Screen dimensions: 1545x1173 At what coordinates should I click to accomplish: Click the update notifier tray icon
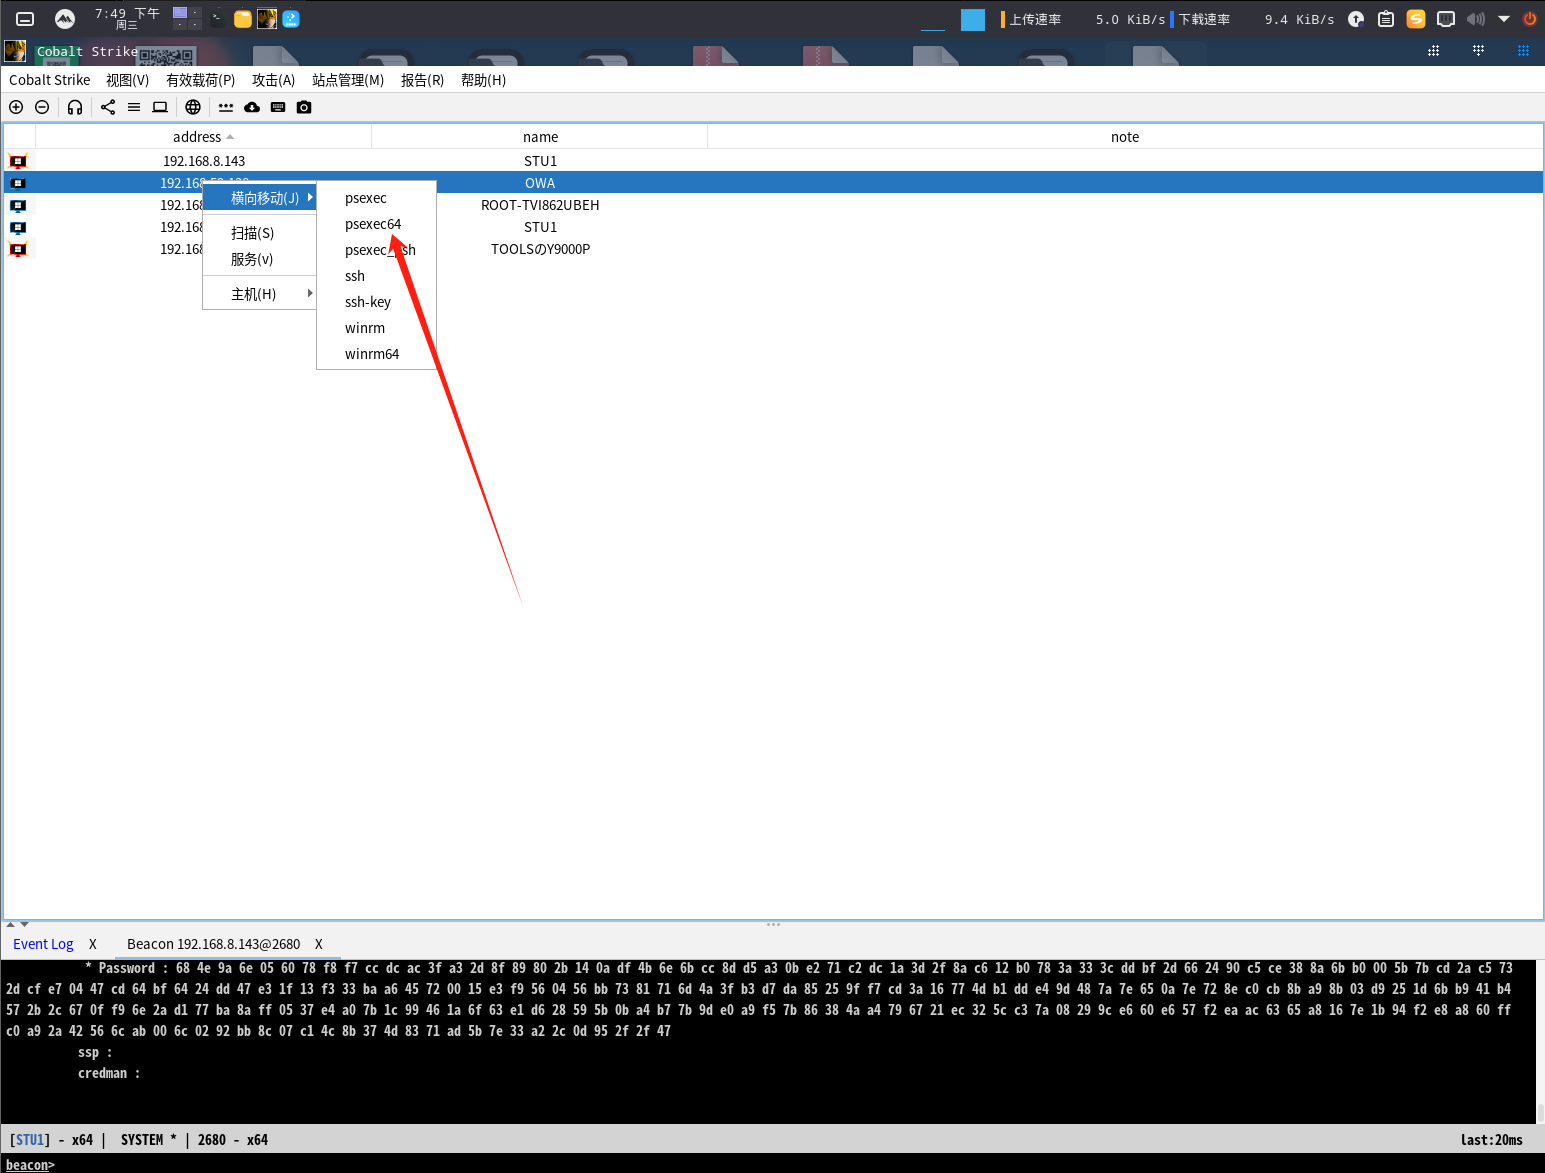1356,18
